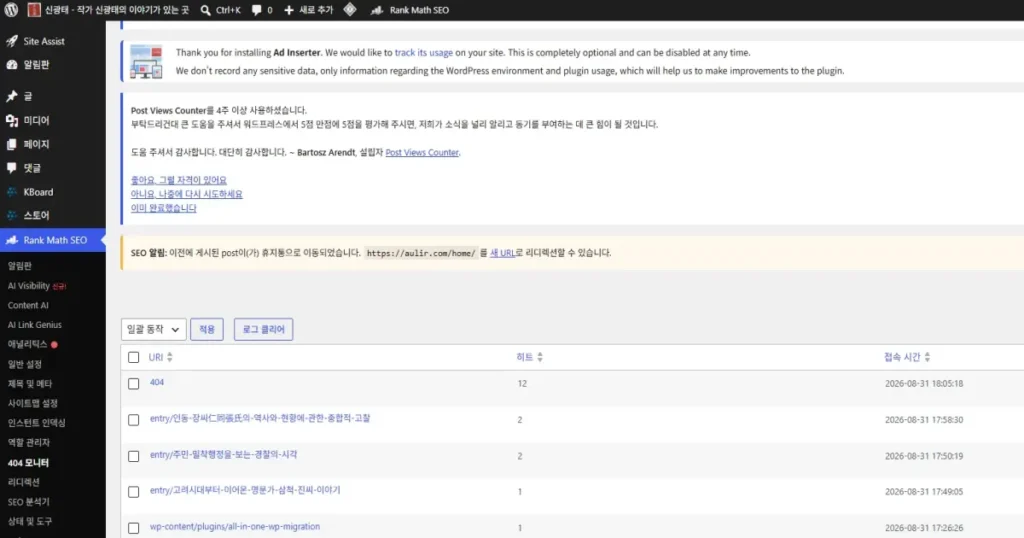Click the site title 신광태 in admin bar
This screenshot has width=1024, height=538.
[117, 10]
